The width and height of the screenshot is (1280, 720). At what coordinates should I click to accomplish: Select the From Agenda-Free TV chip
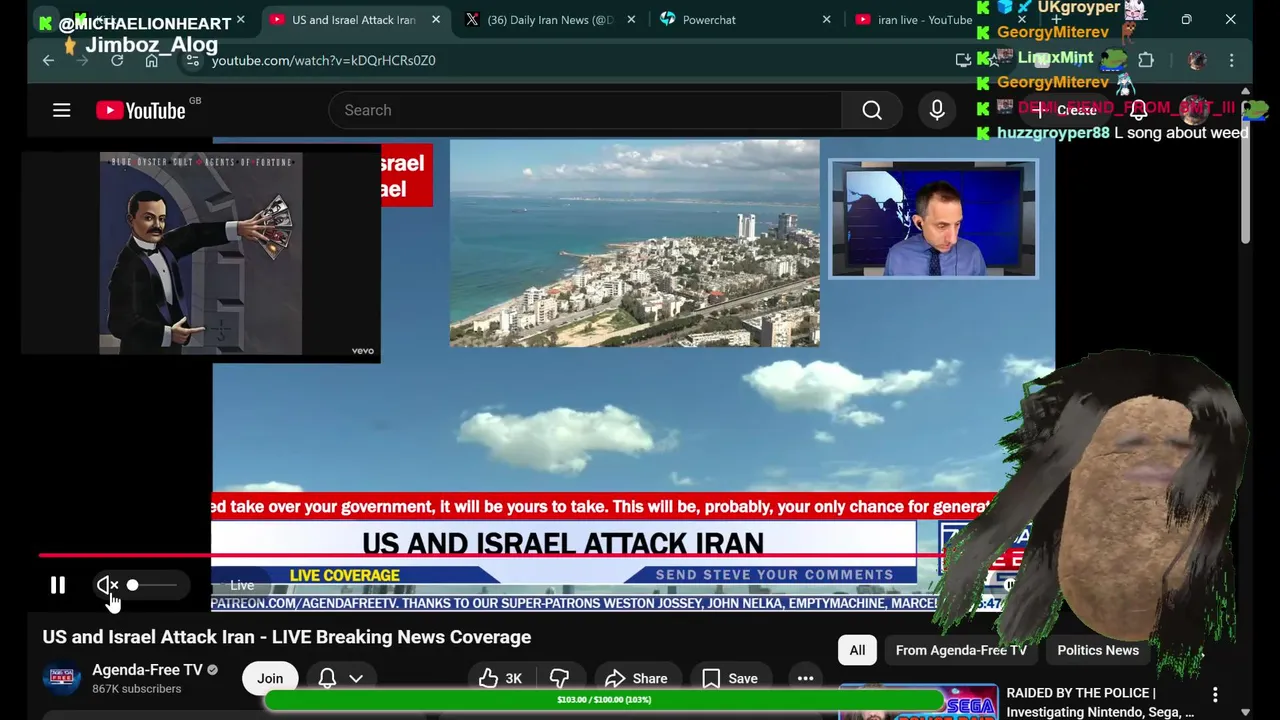[961, 650]
